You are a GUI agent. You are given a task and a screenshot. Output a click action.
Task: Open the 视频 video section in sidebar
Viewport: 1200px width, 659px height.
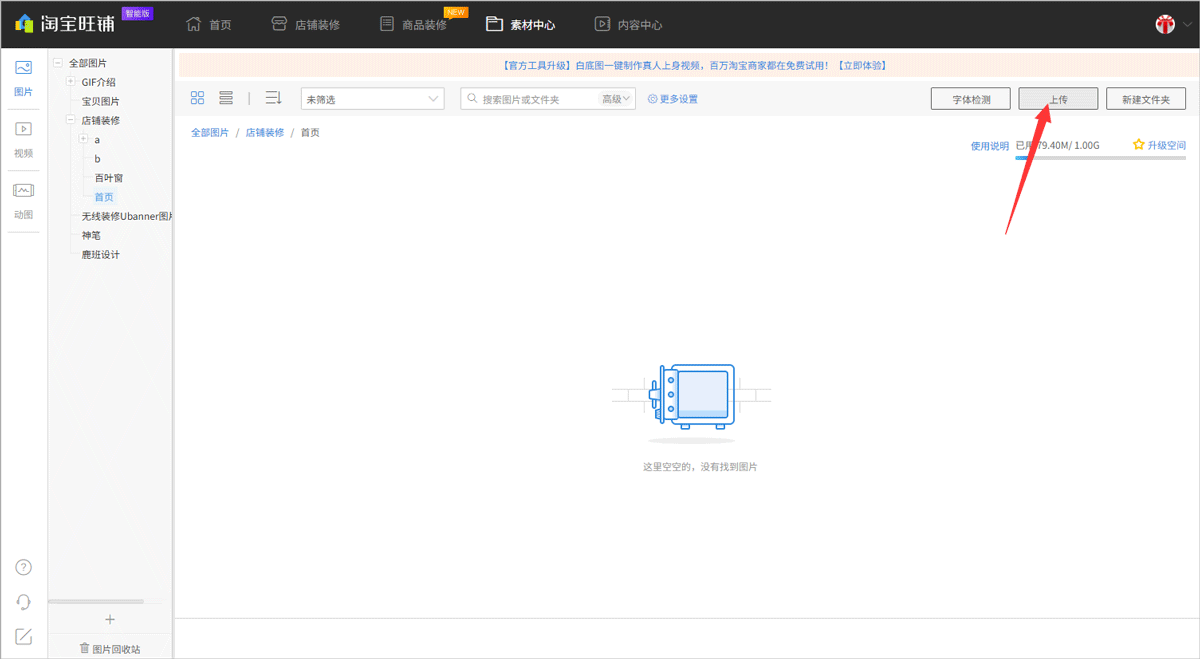(x=23, y=138)
